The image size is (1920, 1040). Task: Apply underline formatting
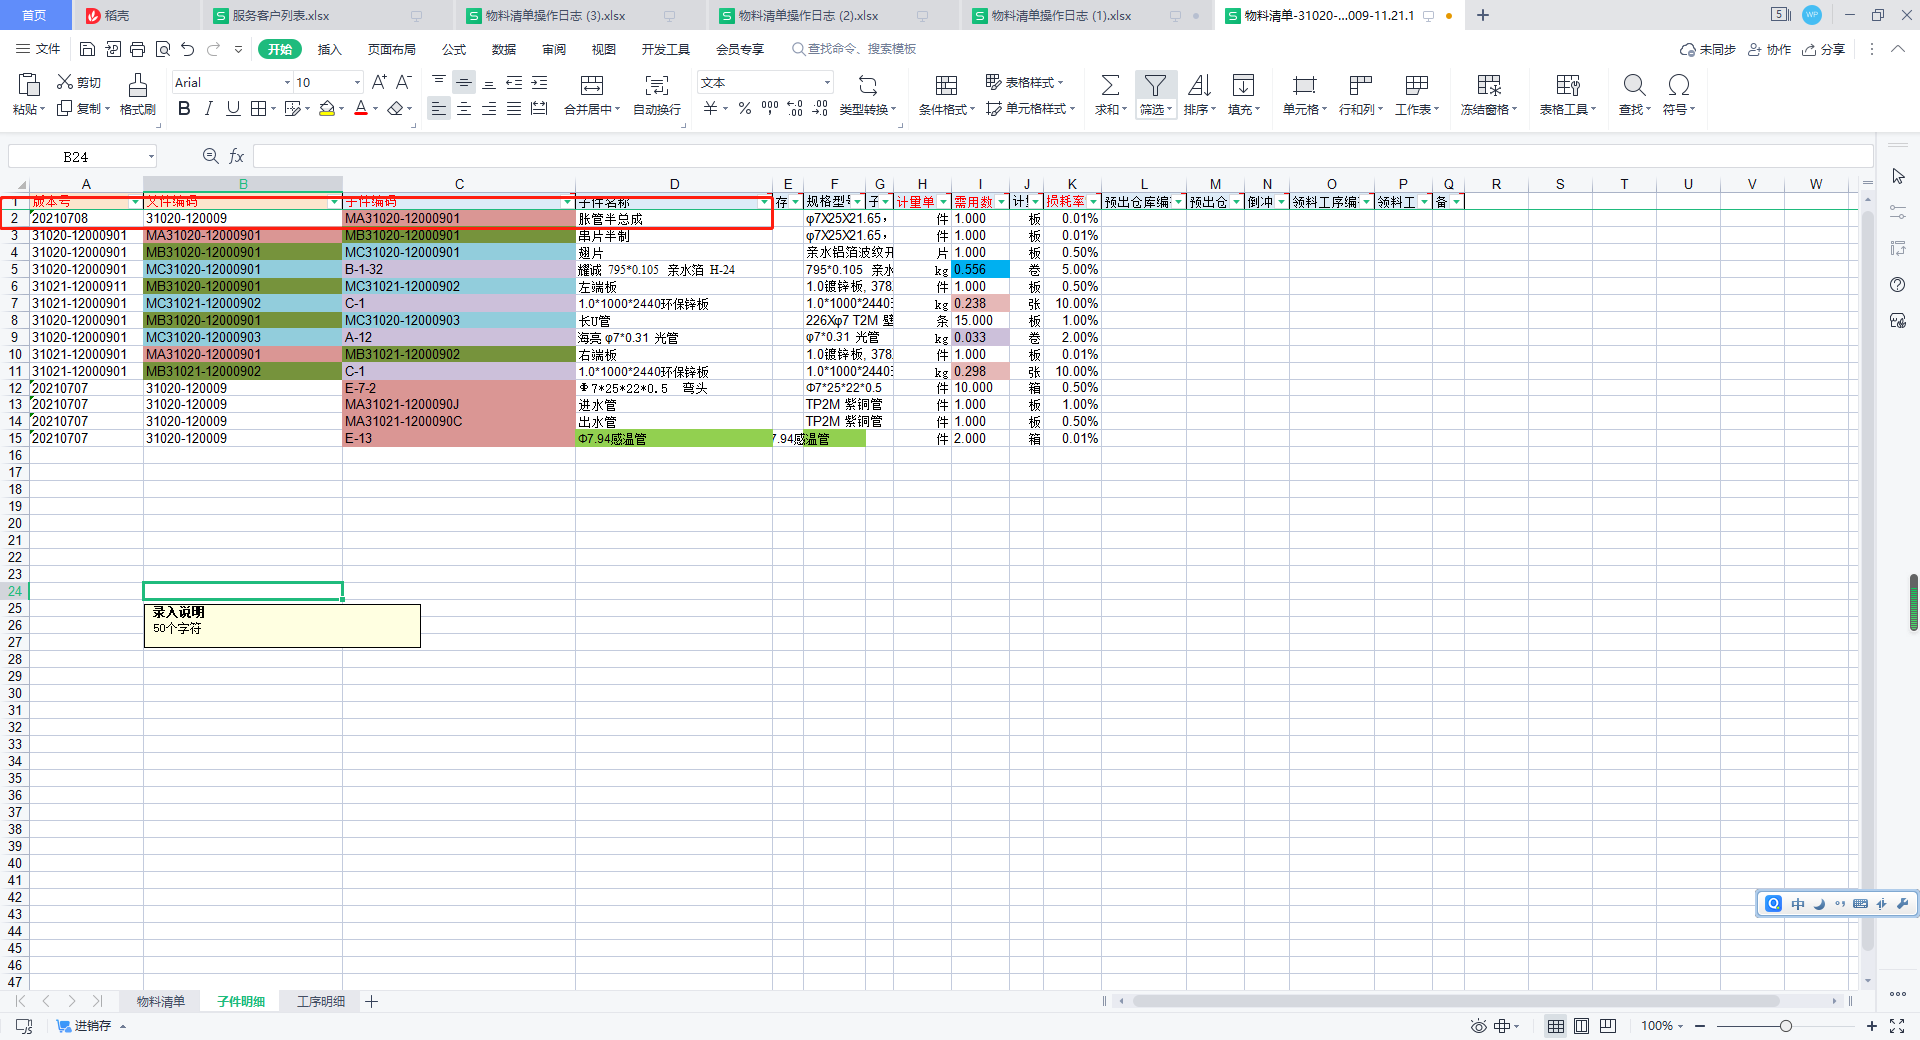233,108
